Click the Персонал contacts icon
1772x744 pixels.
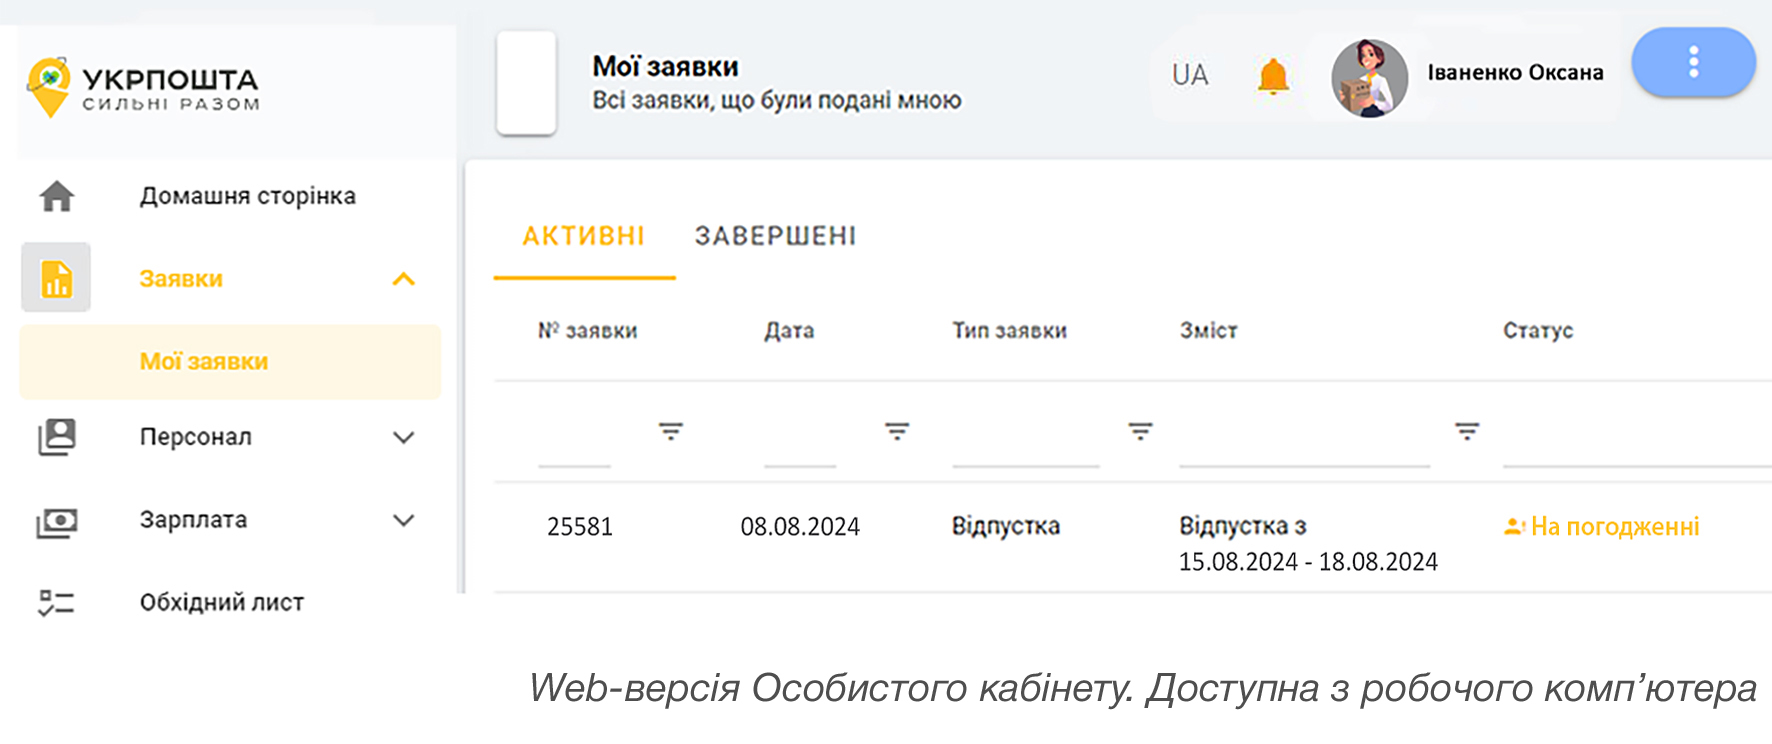[x=57, y=437]
